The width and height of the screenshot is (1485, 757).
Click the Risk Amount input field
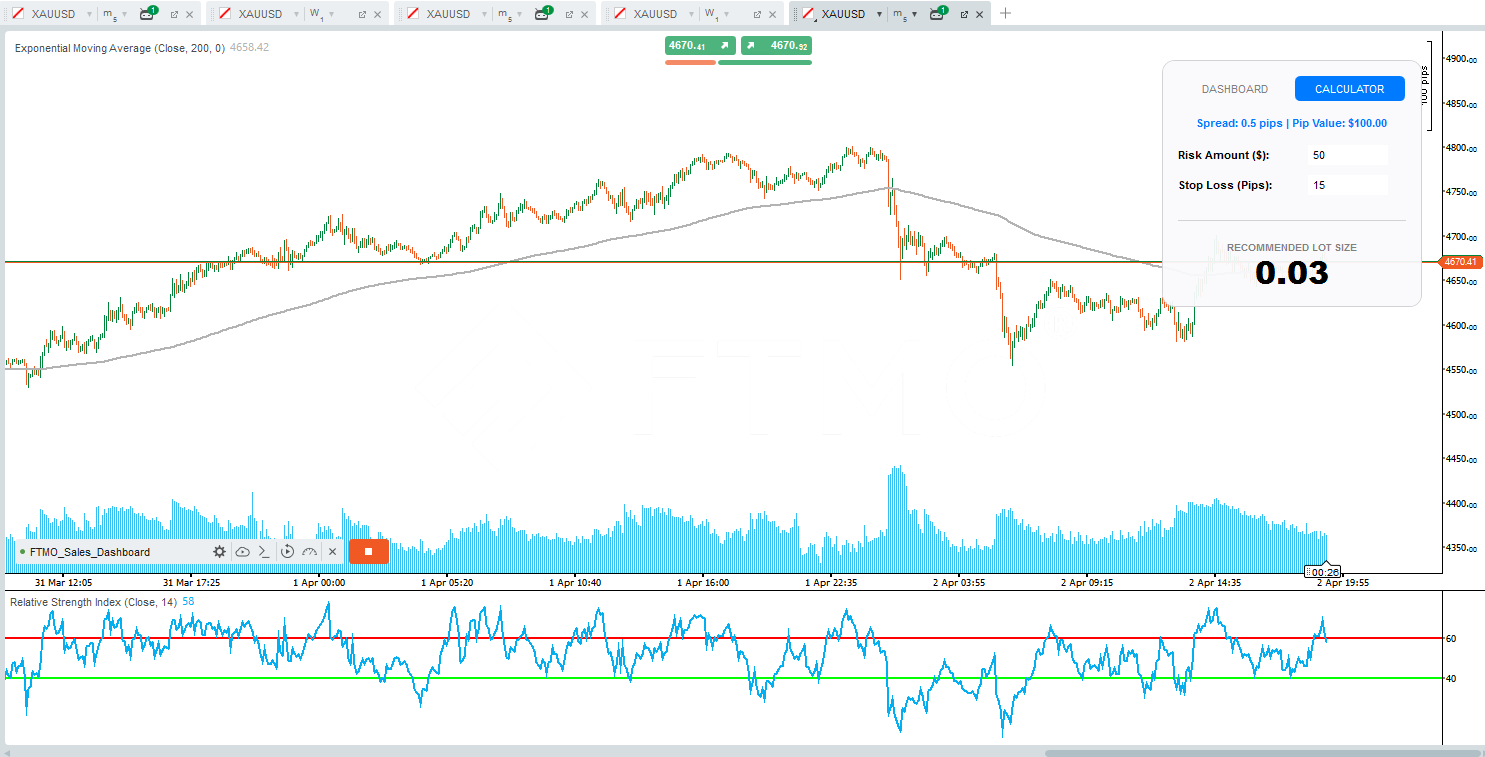[x=1348, y=155]
